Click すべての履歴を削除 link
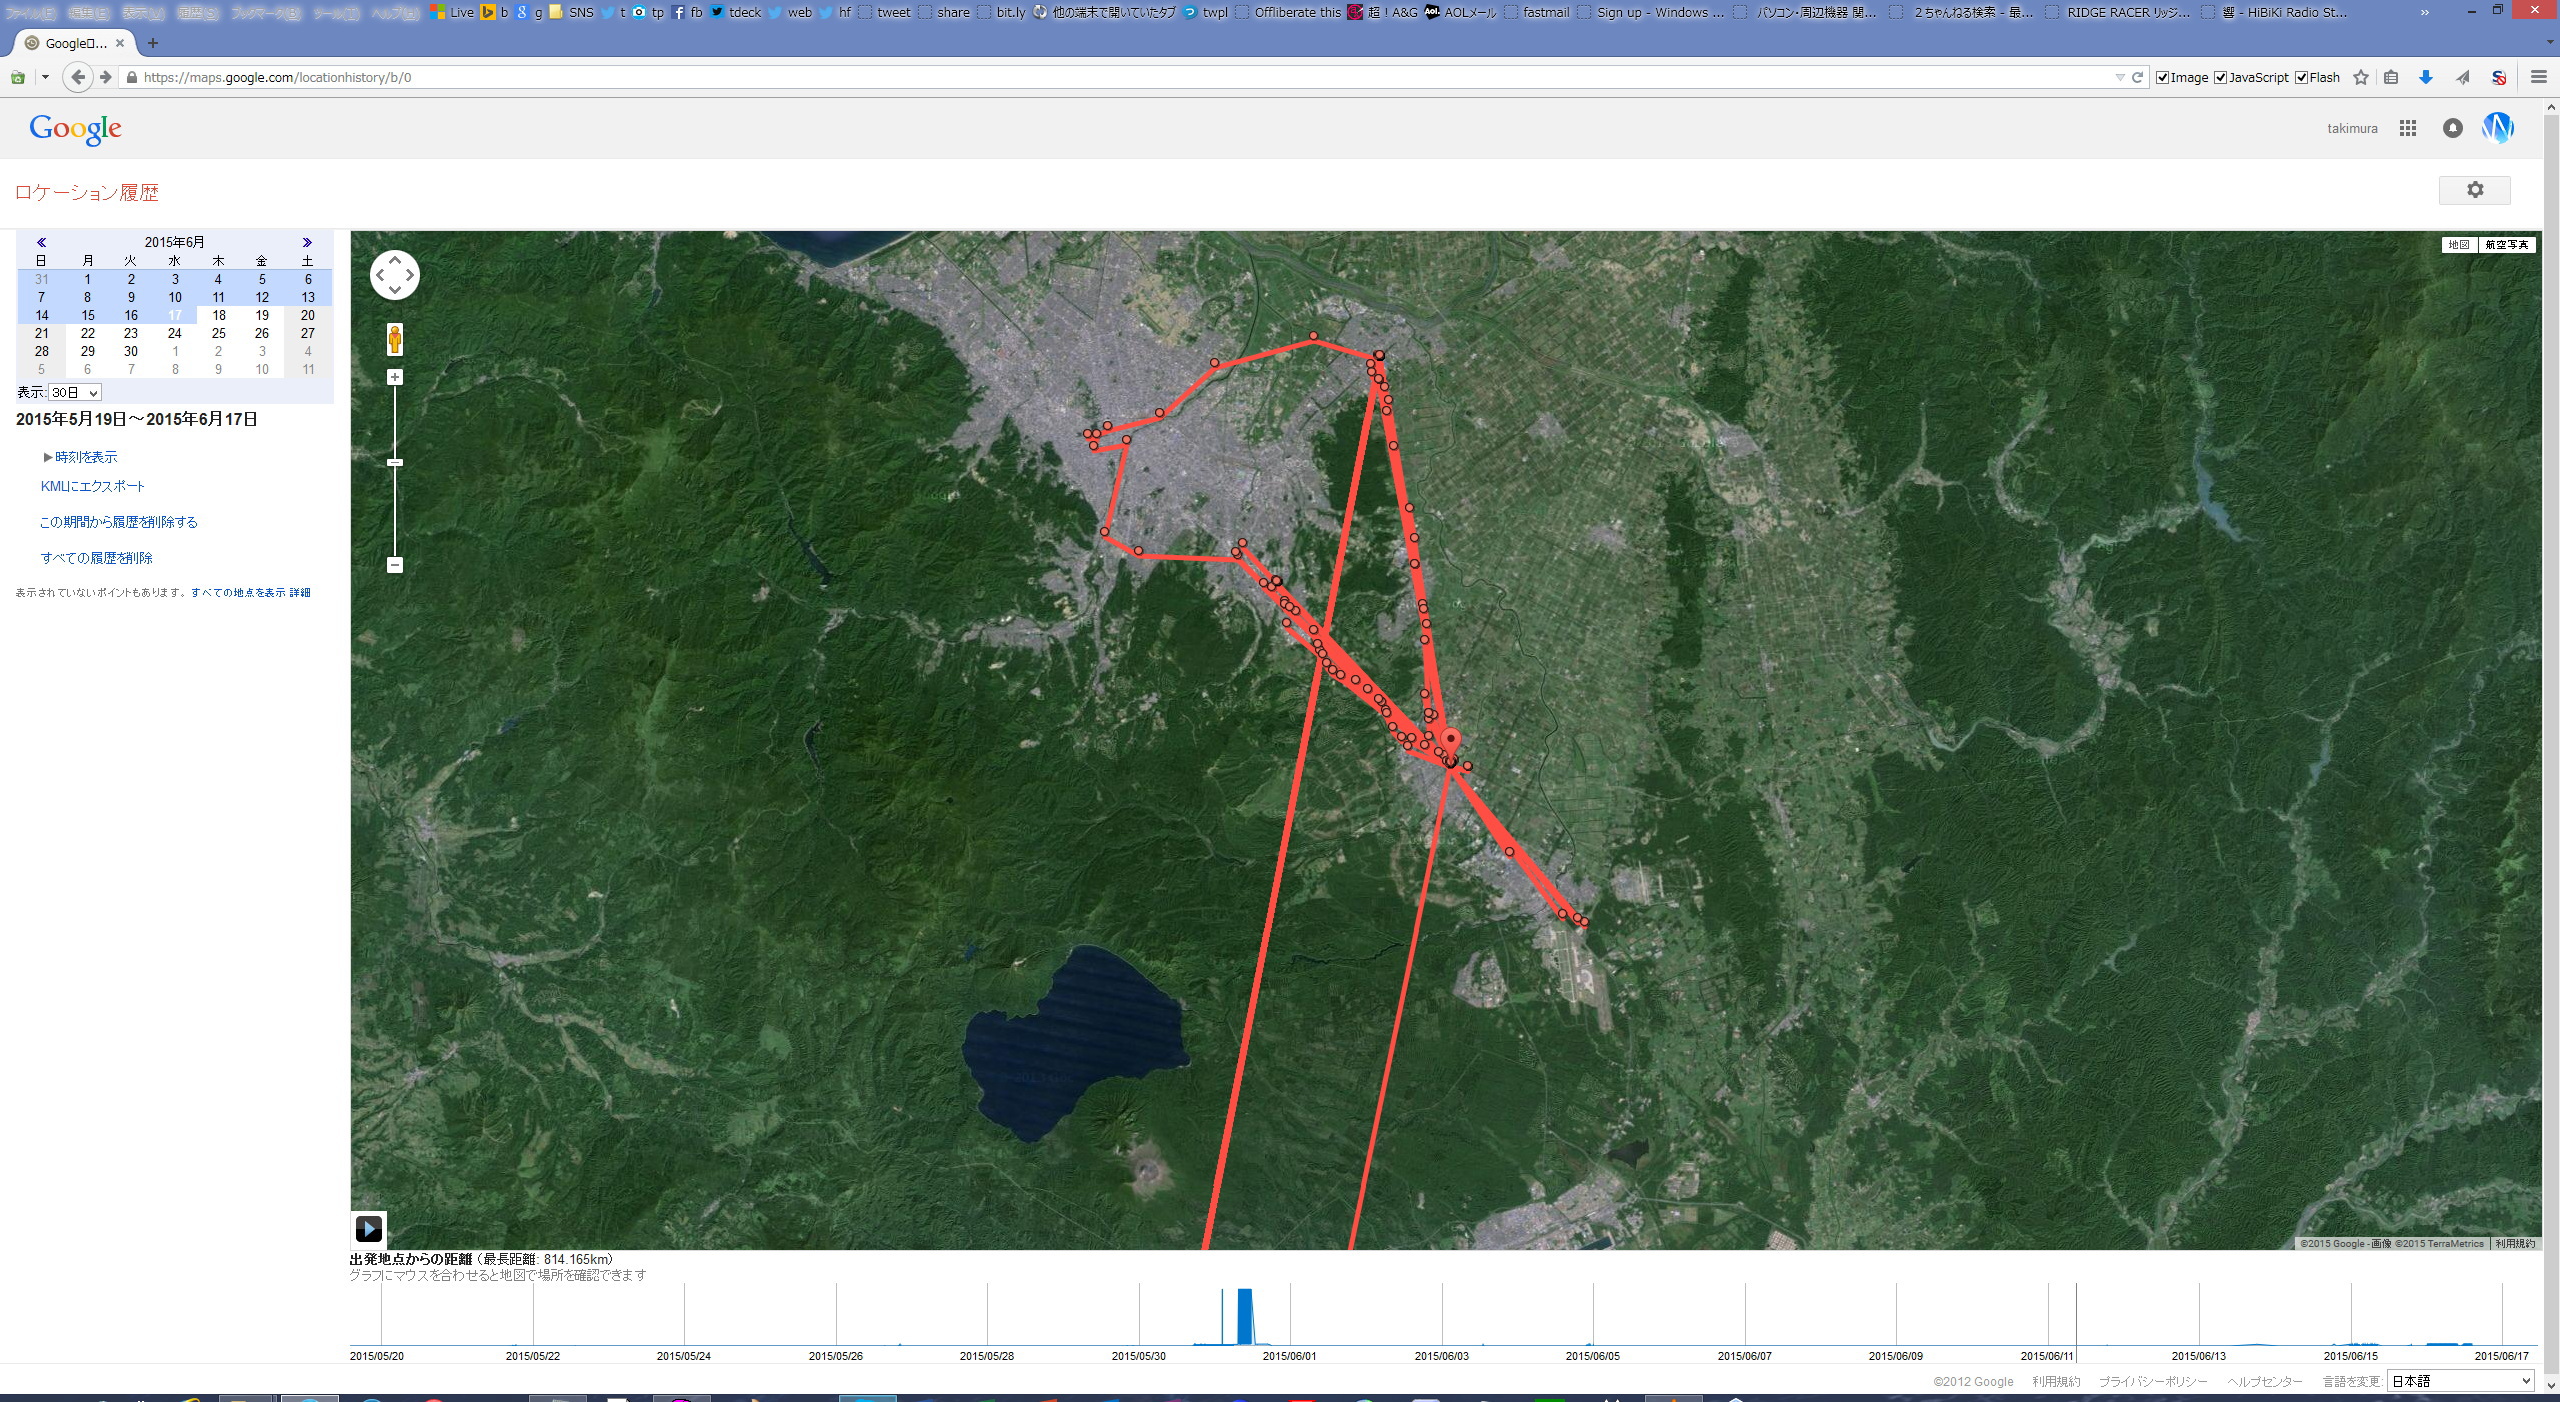The width and height of the screenshot is (2560, 1402). 97,558
